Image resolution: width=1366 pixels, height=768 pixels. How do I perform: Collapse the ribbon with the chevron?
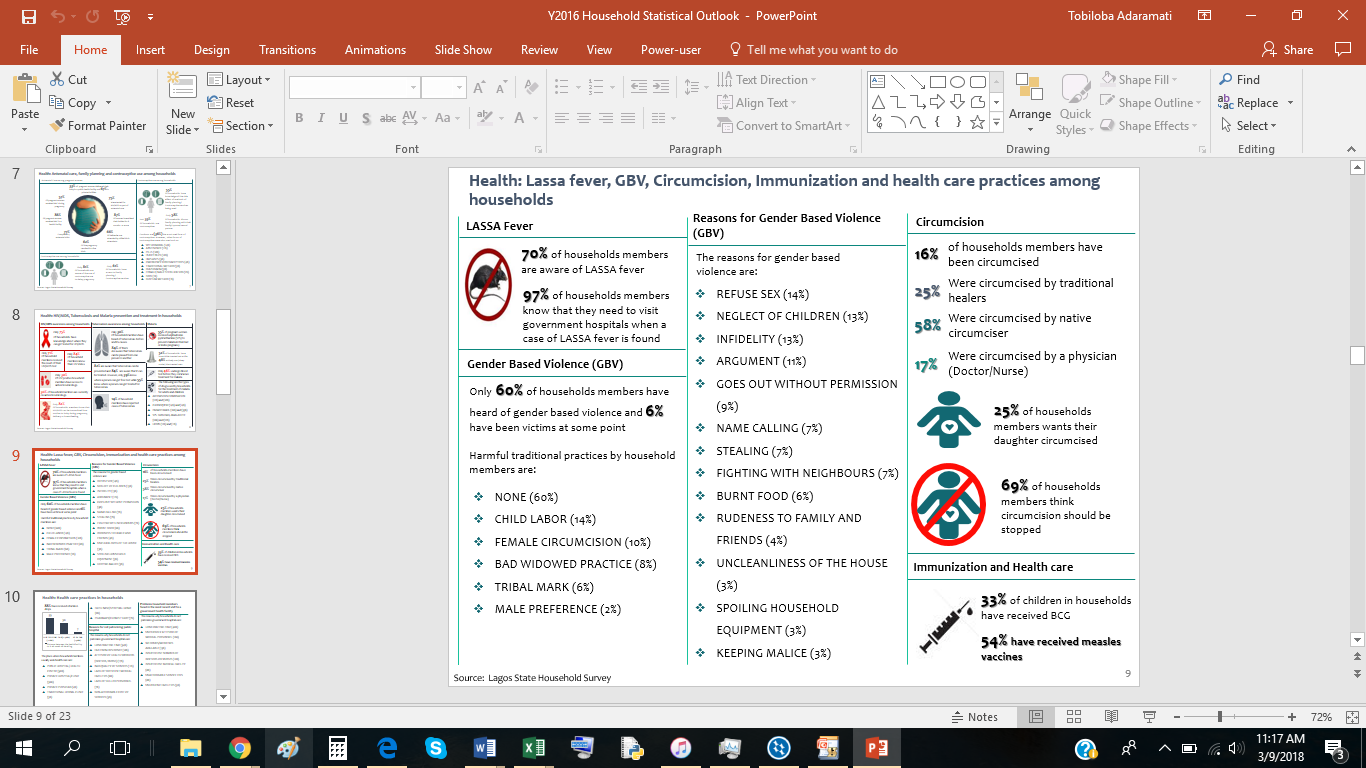coord(1349,149)
